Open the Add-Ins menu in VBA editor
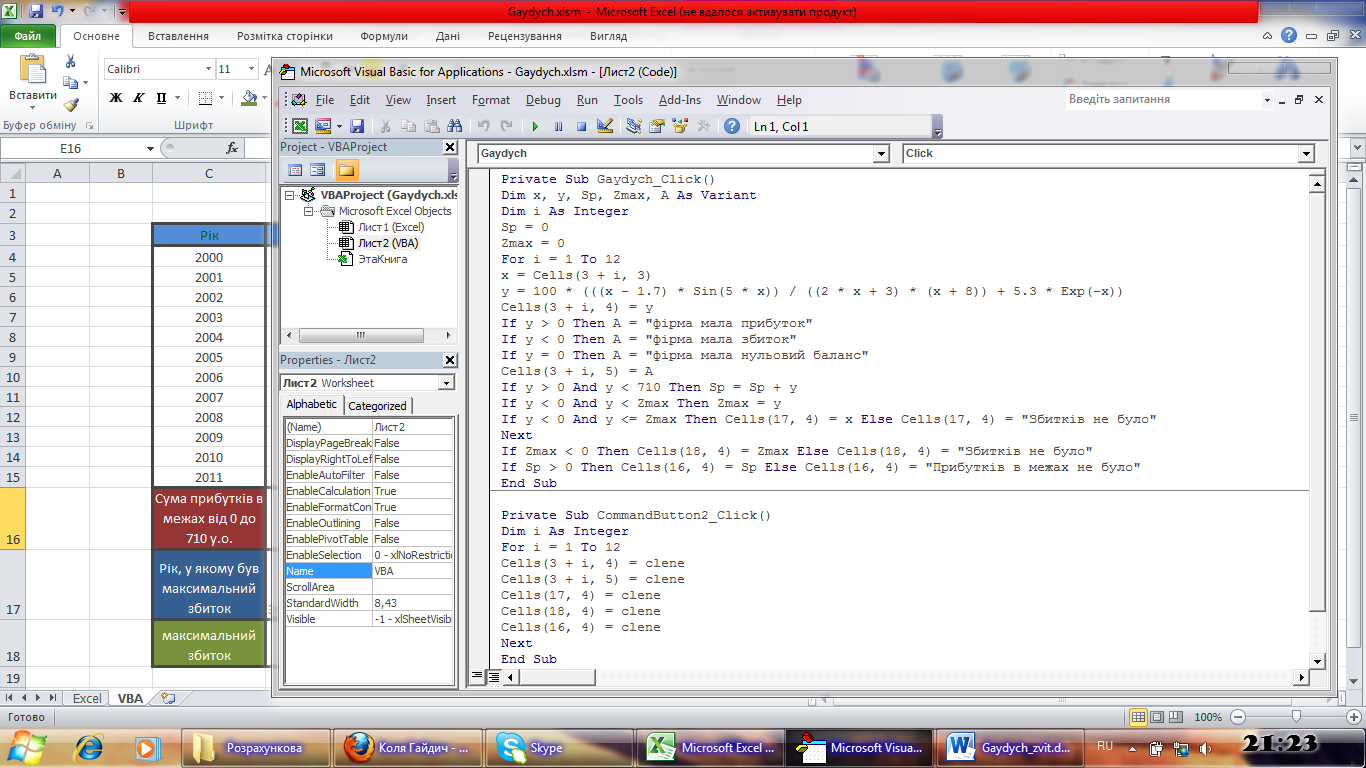Screen dimensions: 1366x768 point(680,100)
